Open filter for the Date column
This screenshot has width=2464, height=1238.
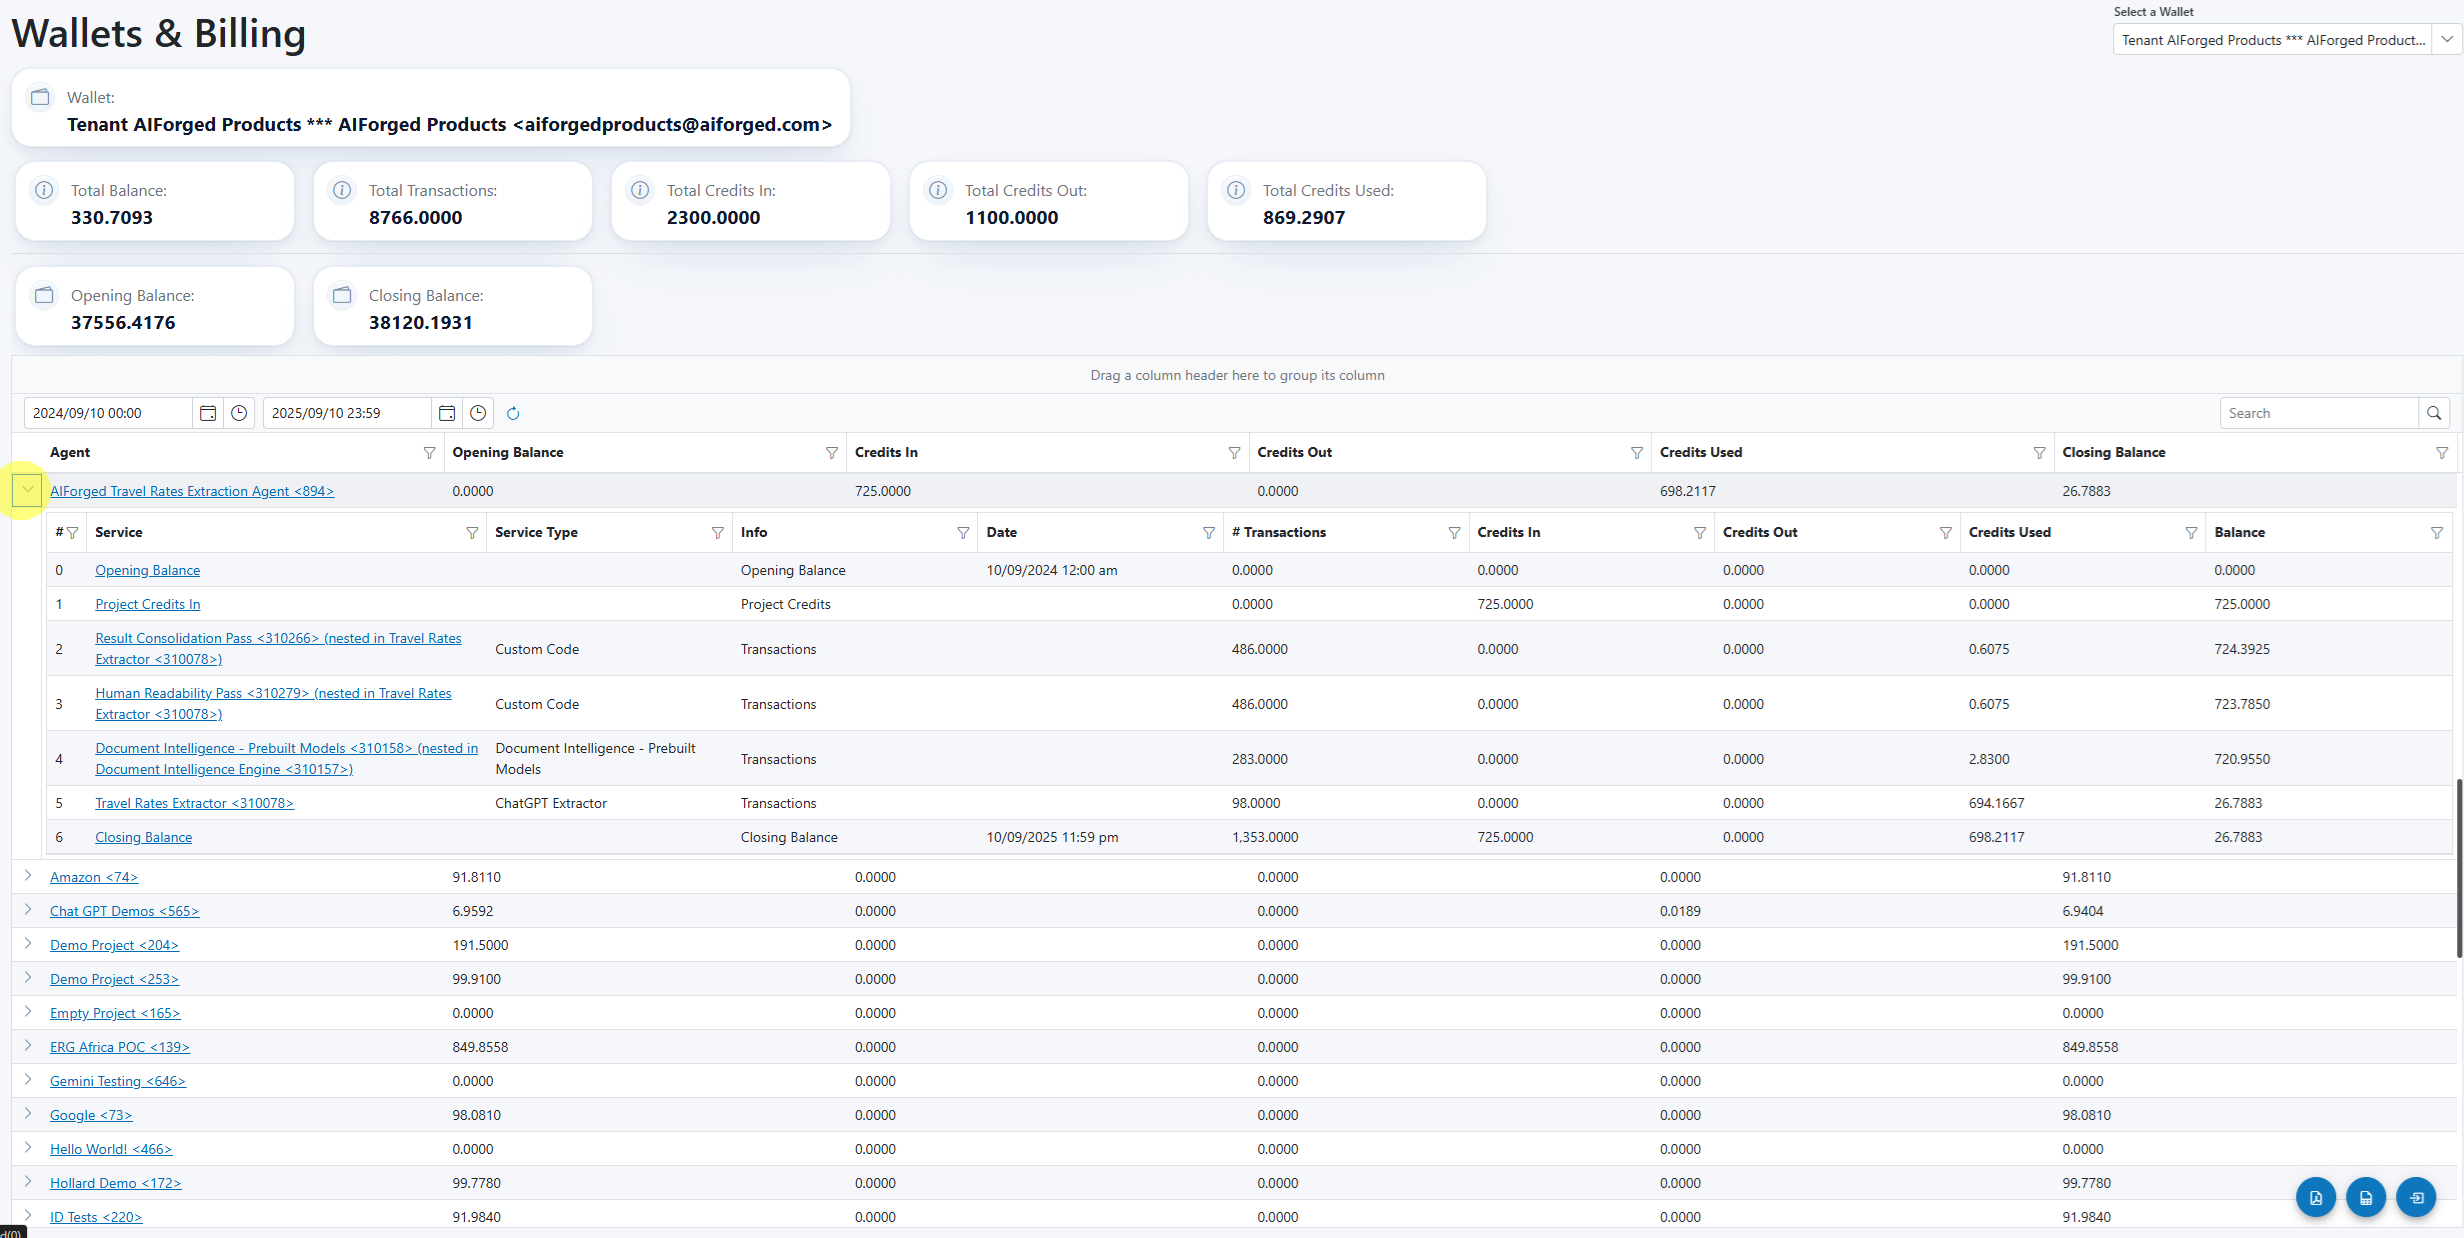[x=1208, y=533]
